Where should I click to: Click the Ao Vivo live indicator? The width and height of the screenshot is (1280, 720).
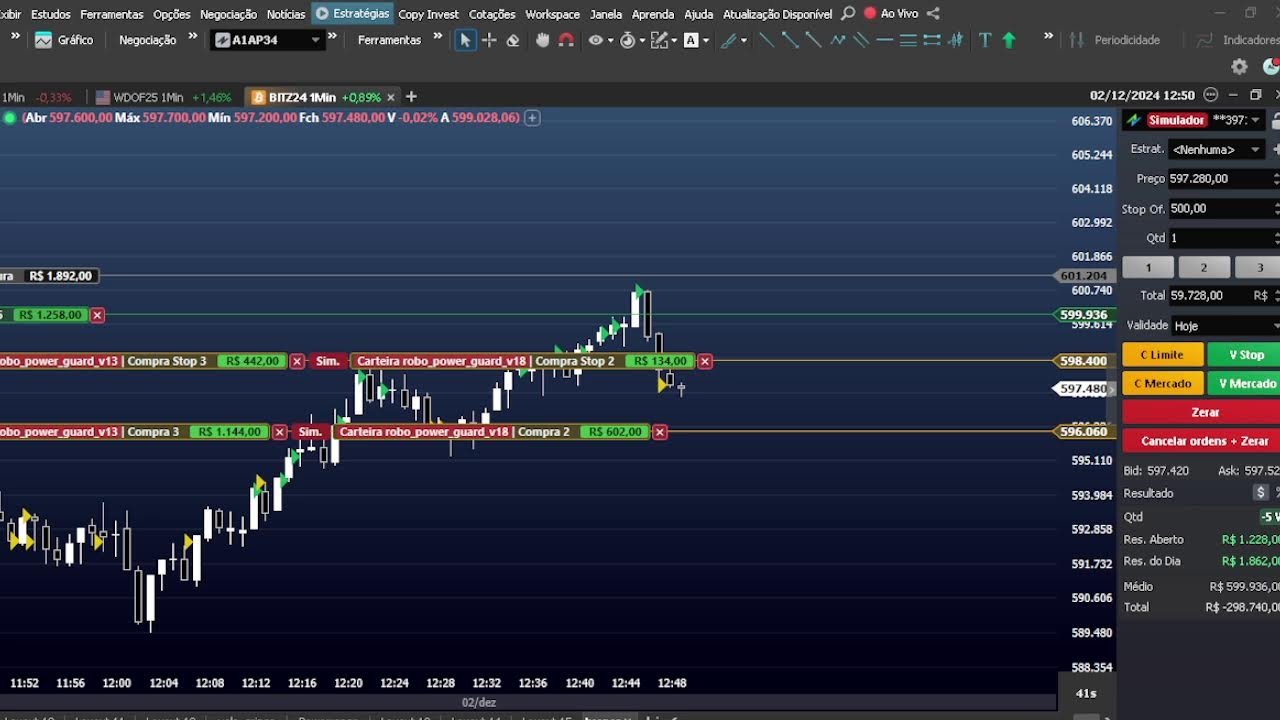[x=891, y=14]
